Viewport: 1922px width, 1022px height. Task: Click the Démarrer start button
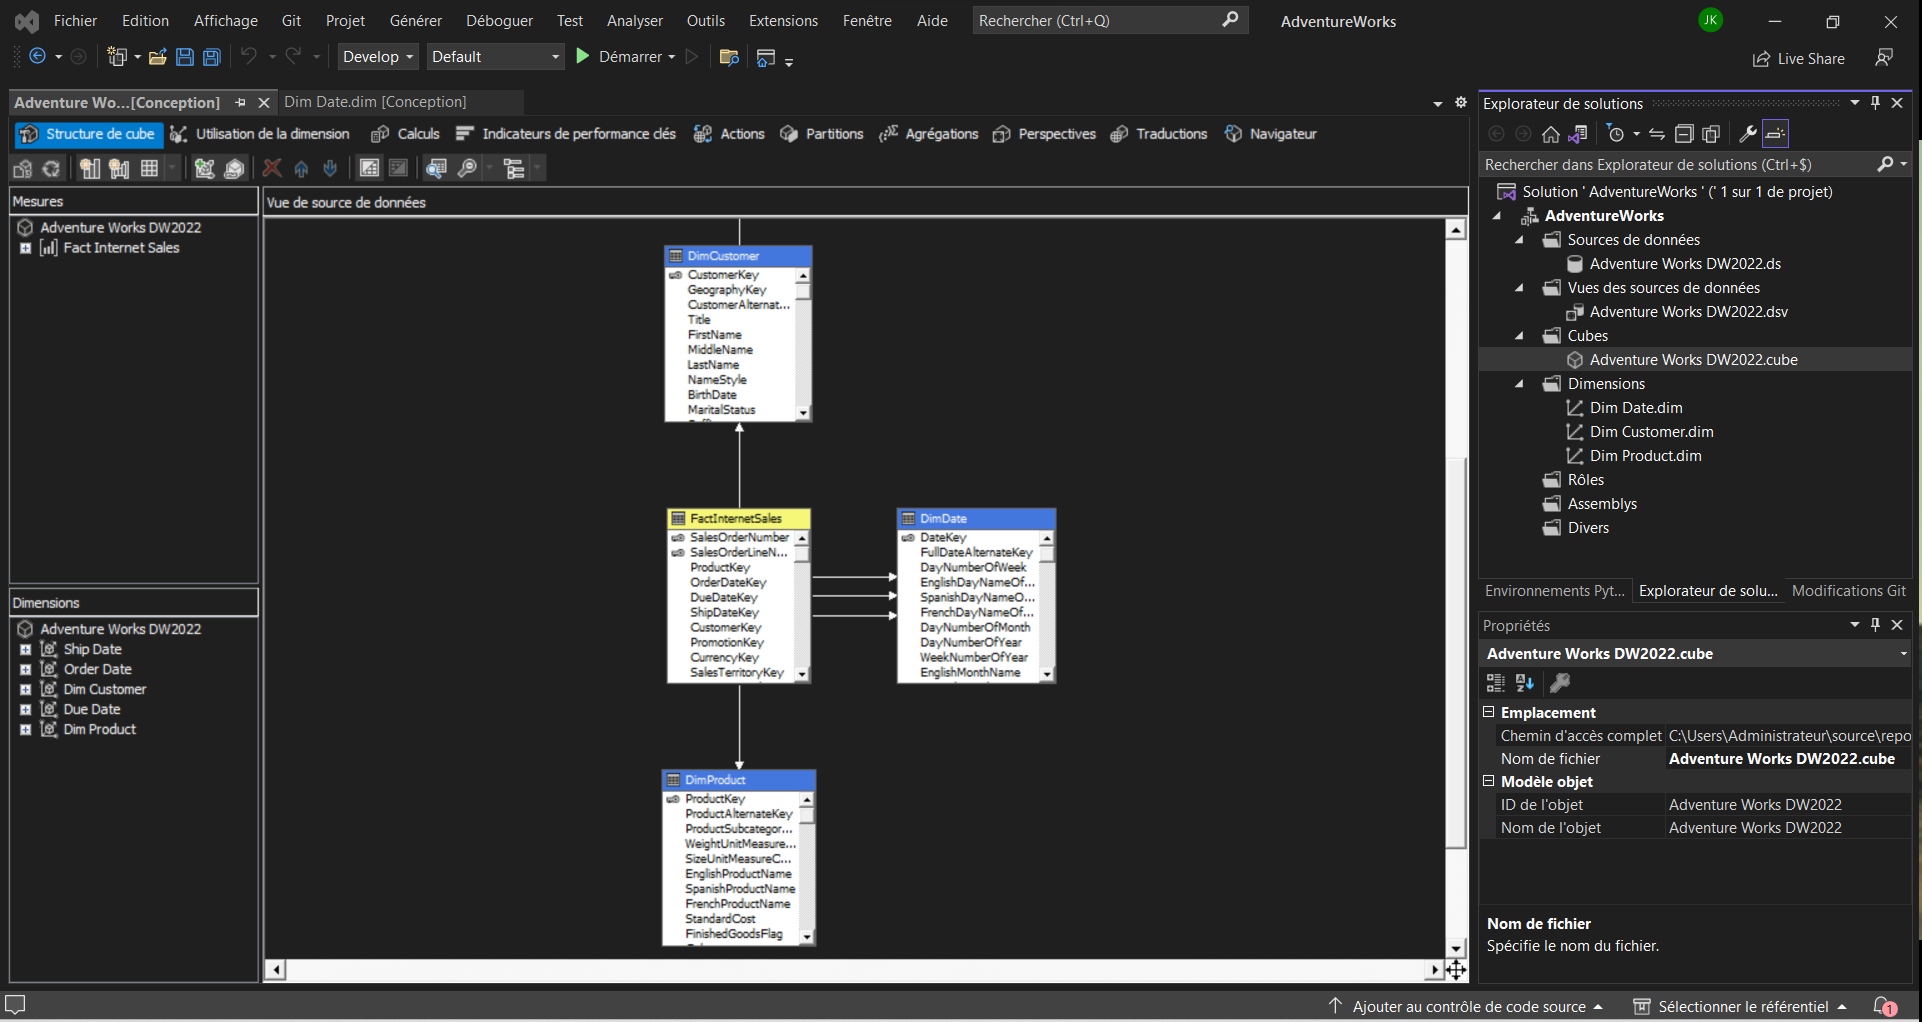pyautogui.click(x=618, y=57)
